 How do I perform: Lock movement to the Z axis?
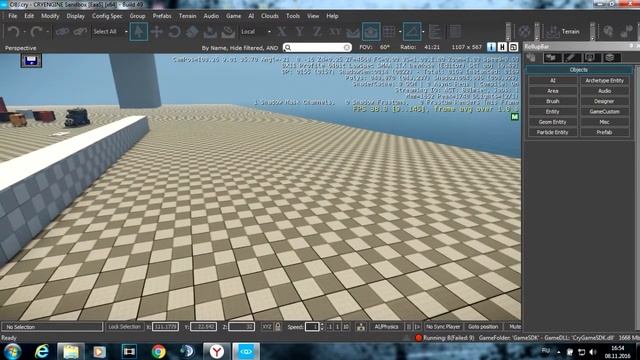[317, 31]
